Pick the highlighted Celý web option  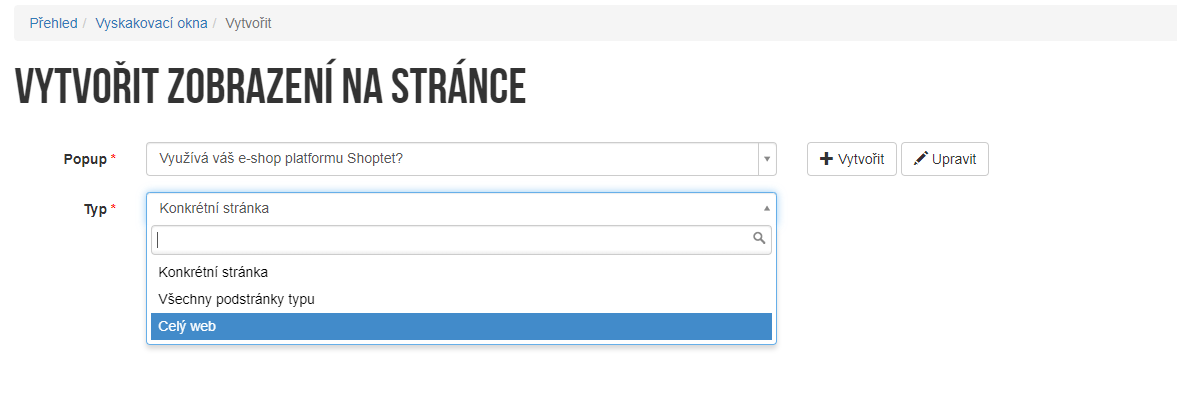(x=462, y=327)
